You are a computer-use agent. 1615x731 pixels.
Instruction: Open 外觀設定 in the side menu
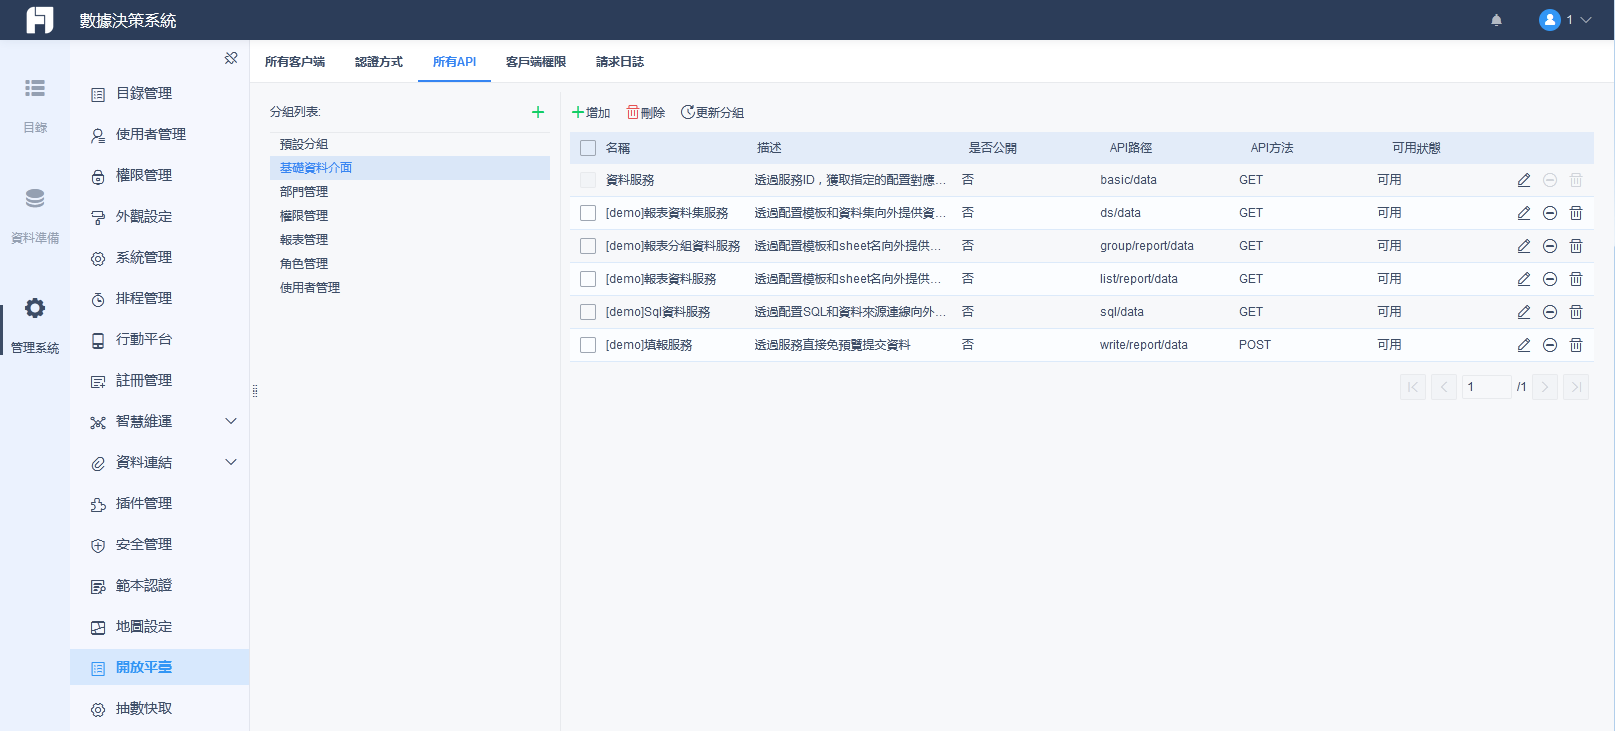point(160,216)
